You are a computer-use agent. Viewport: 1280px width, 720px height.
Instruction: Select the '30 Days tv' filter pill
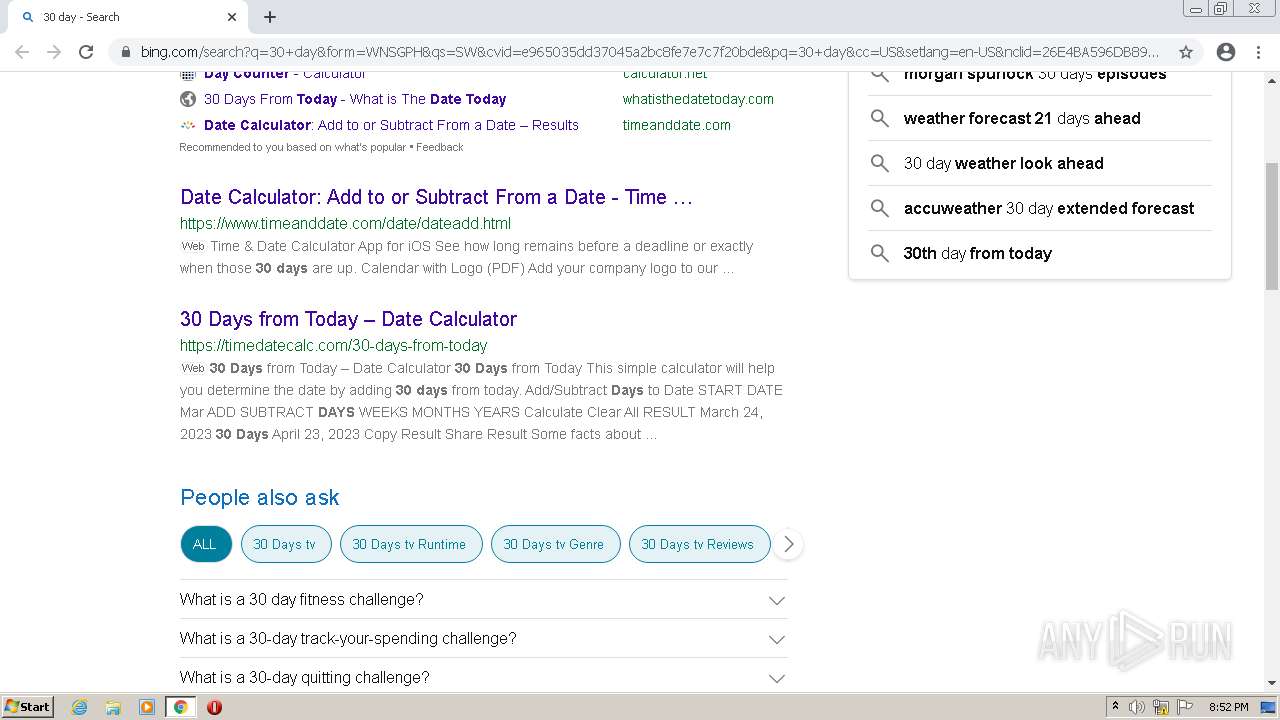point(284,544)
